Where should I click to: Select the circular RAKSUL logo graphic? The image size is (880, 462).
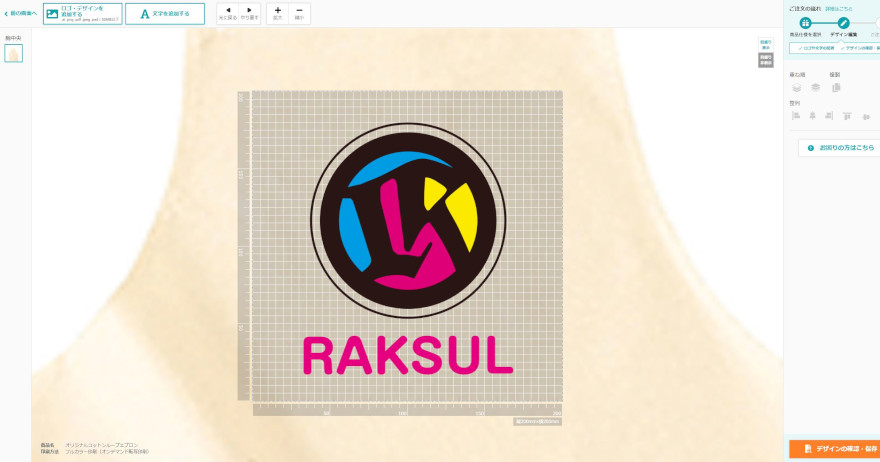click(408, 221)
